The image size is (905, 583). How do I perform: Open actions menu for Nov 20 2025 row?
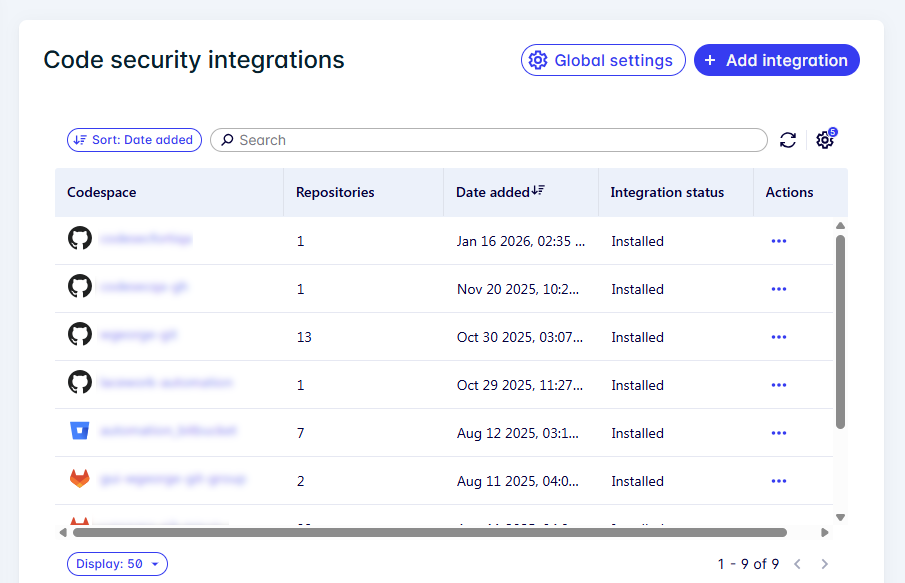pyautogui.click(x=779, y=289)
